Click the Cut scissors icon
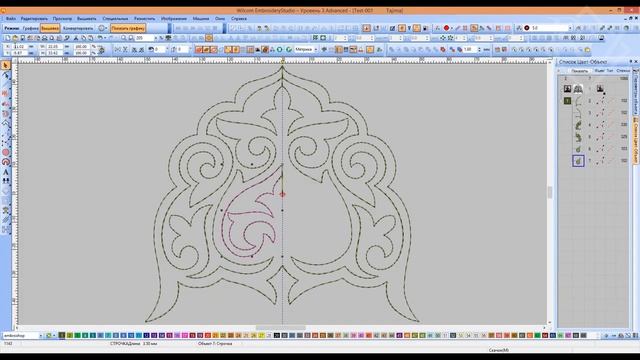Screen dimensions: 640x360 pyautogui.click(x=76, y=38)
